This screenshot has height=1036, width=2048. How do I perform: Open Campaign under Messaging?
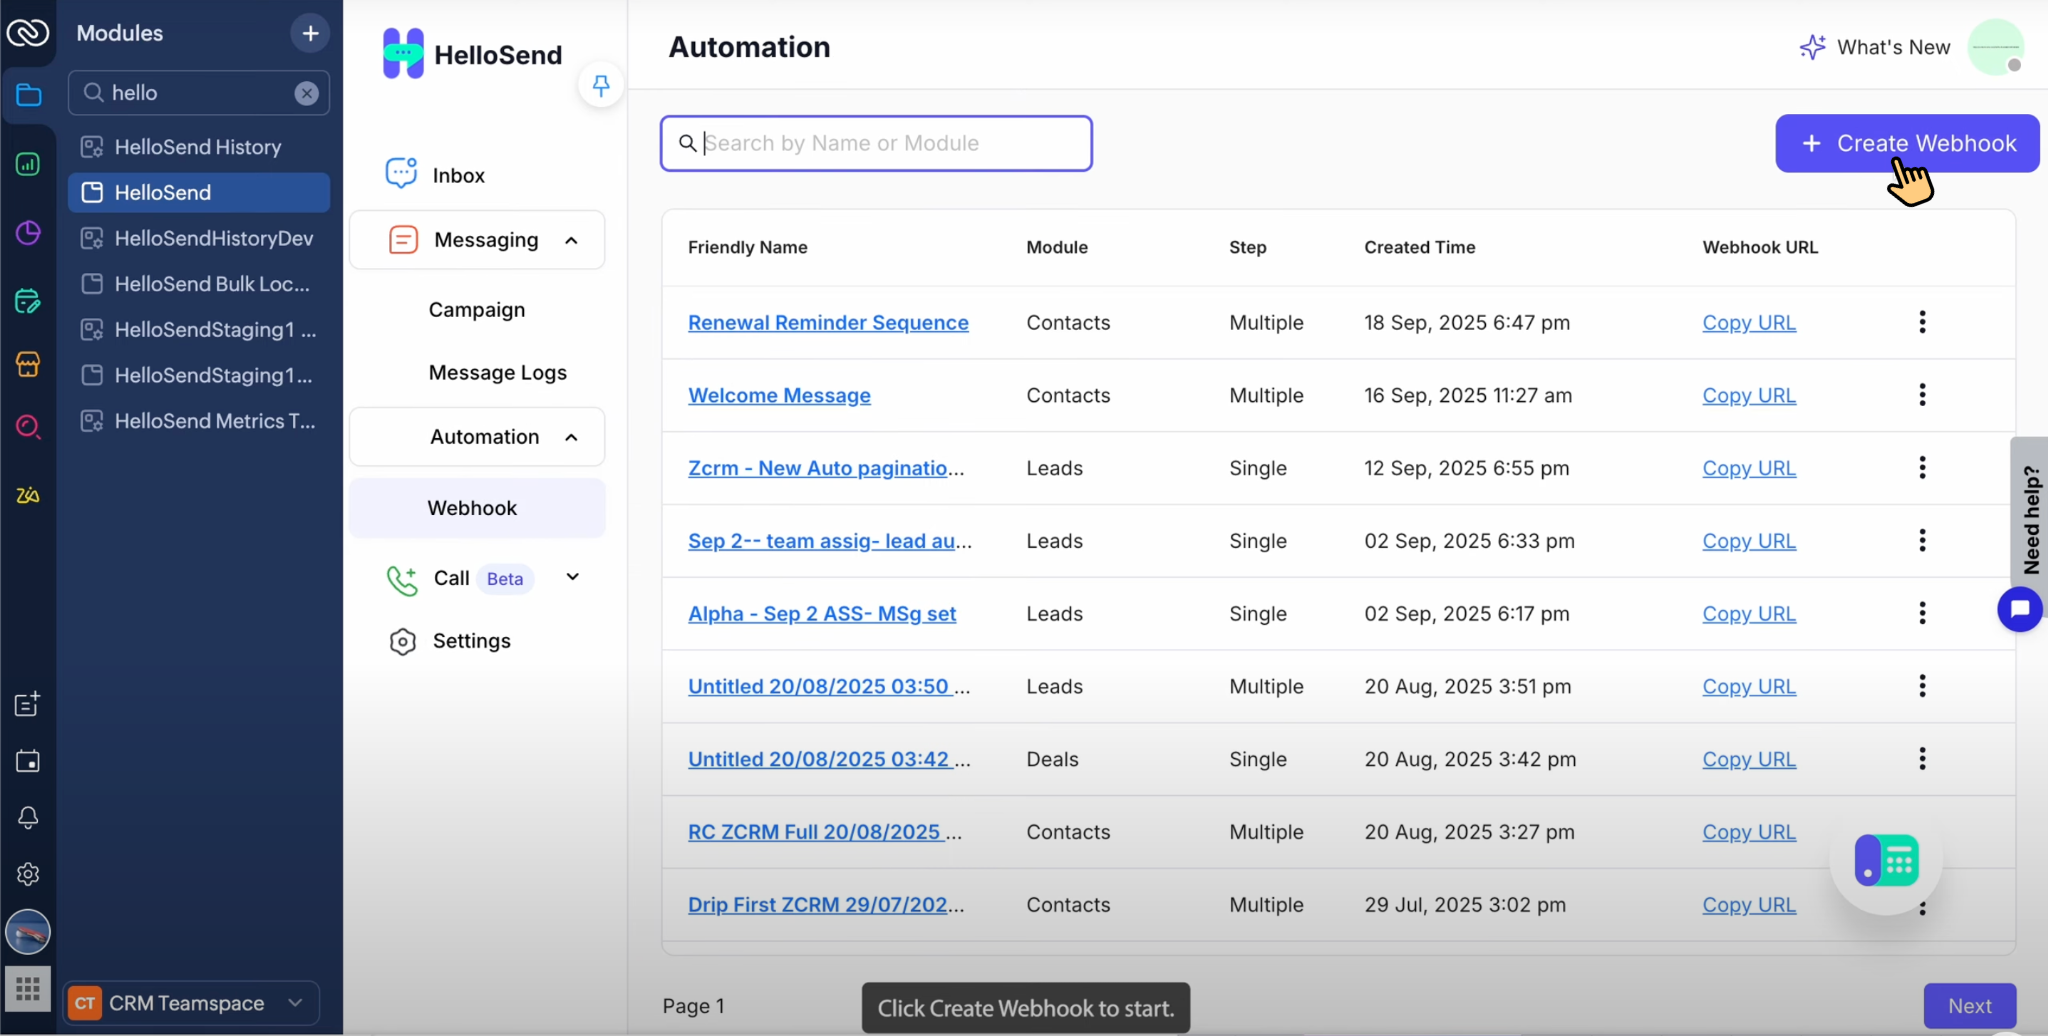(477, 310)
